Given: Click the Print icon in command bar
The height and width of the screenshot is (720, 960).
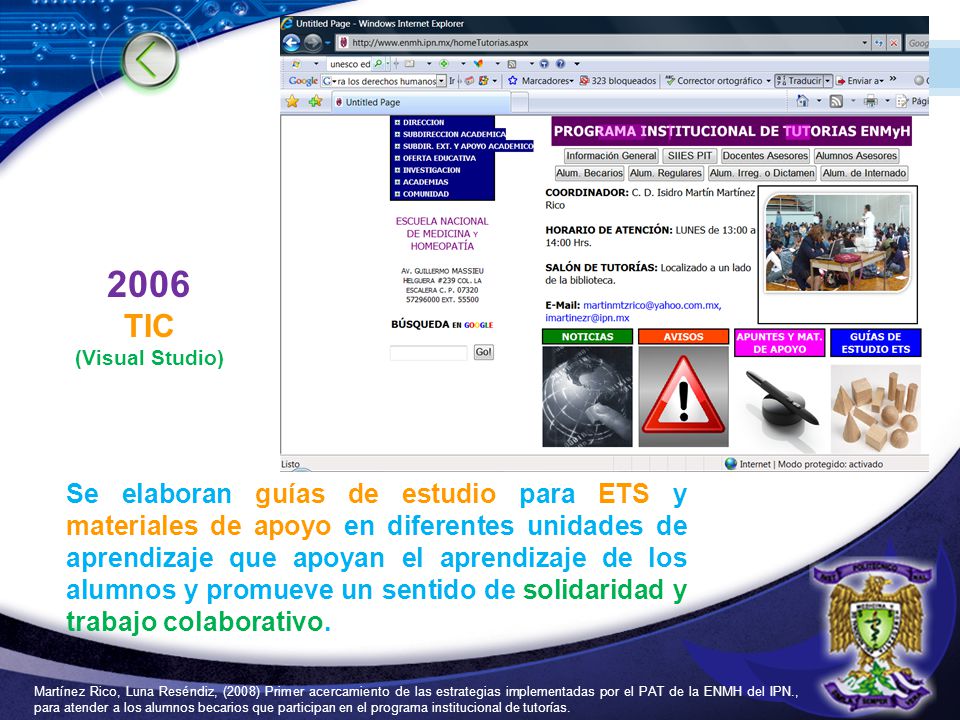Looking at the screenshot, I should [x=870, y=102].
